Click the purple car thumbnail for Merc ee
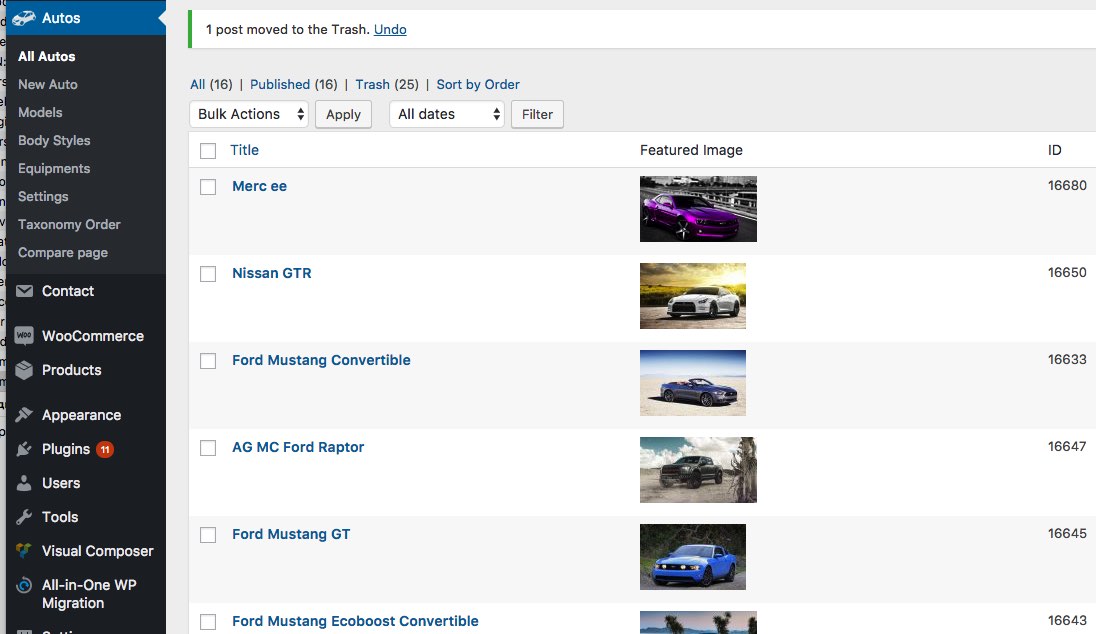 [698, 209]
